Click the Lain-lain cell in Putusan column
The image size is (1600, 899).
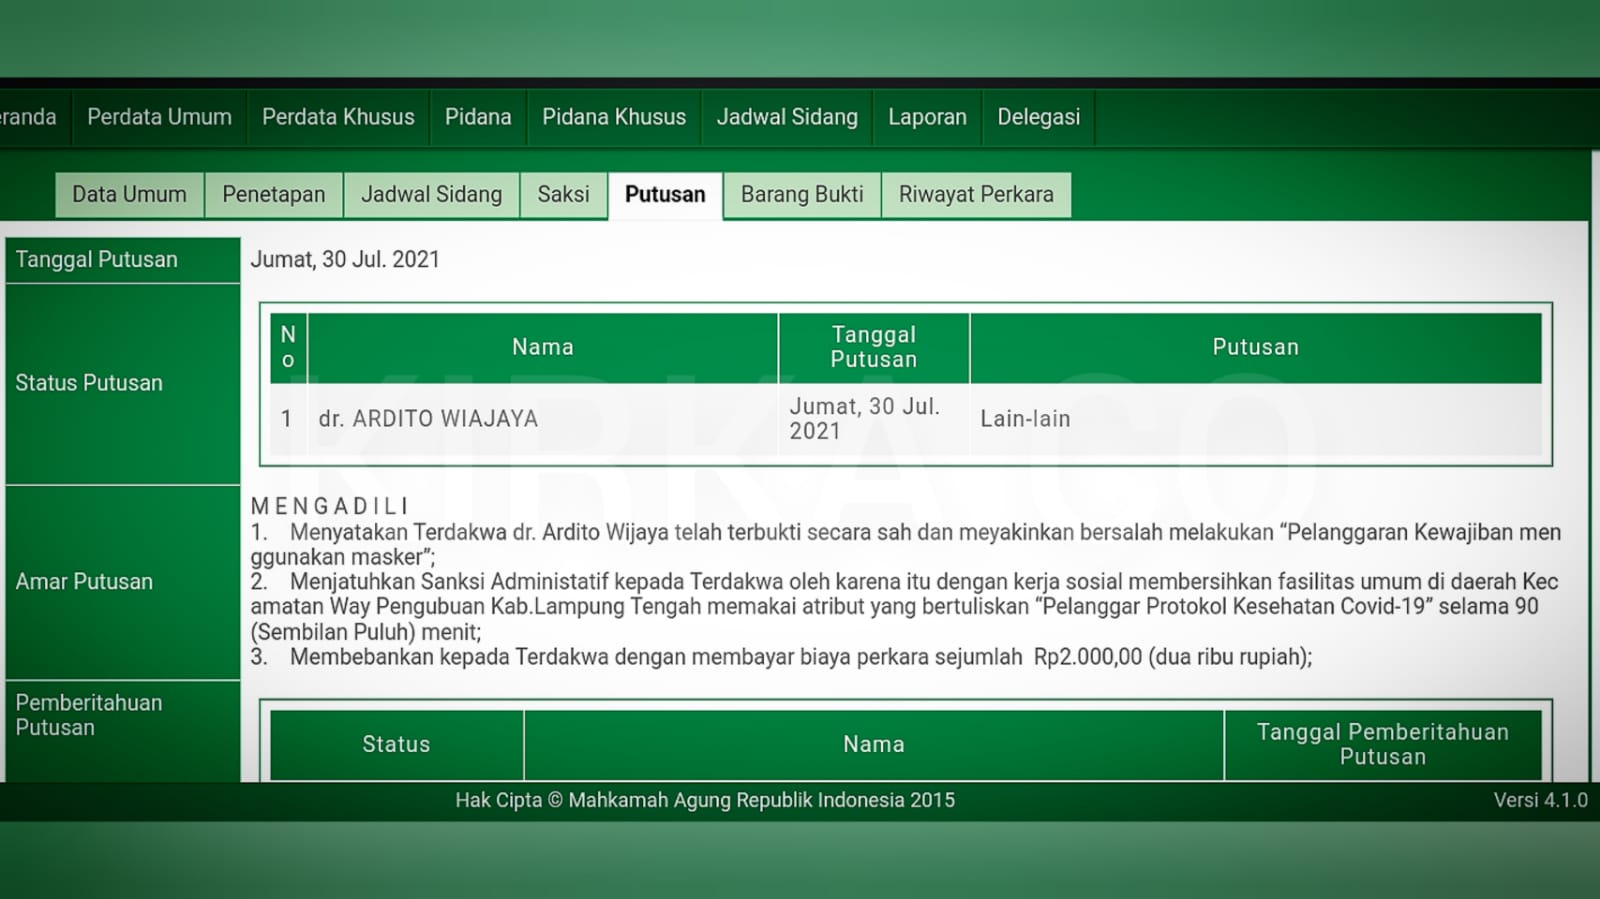click(1025, 419)
